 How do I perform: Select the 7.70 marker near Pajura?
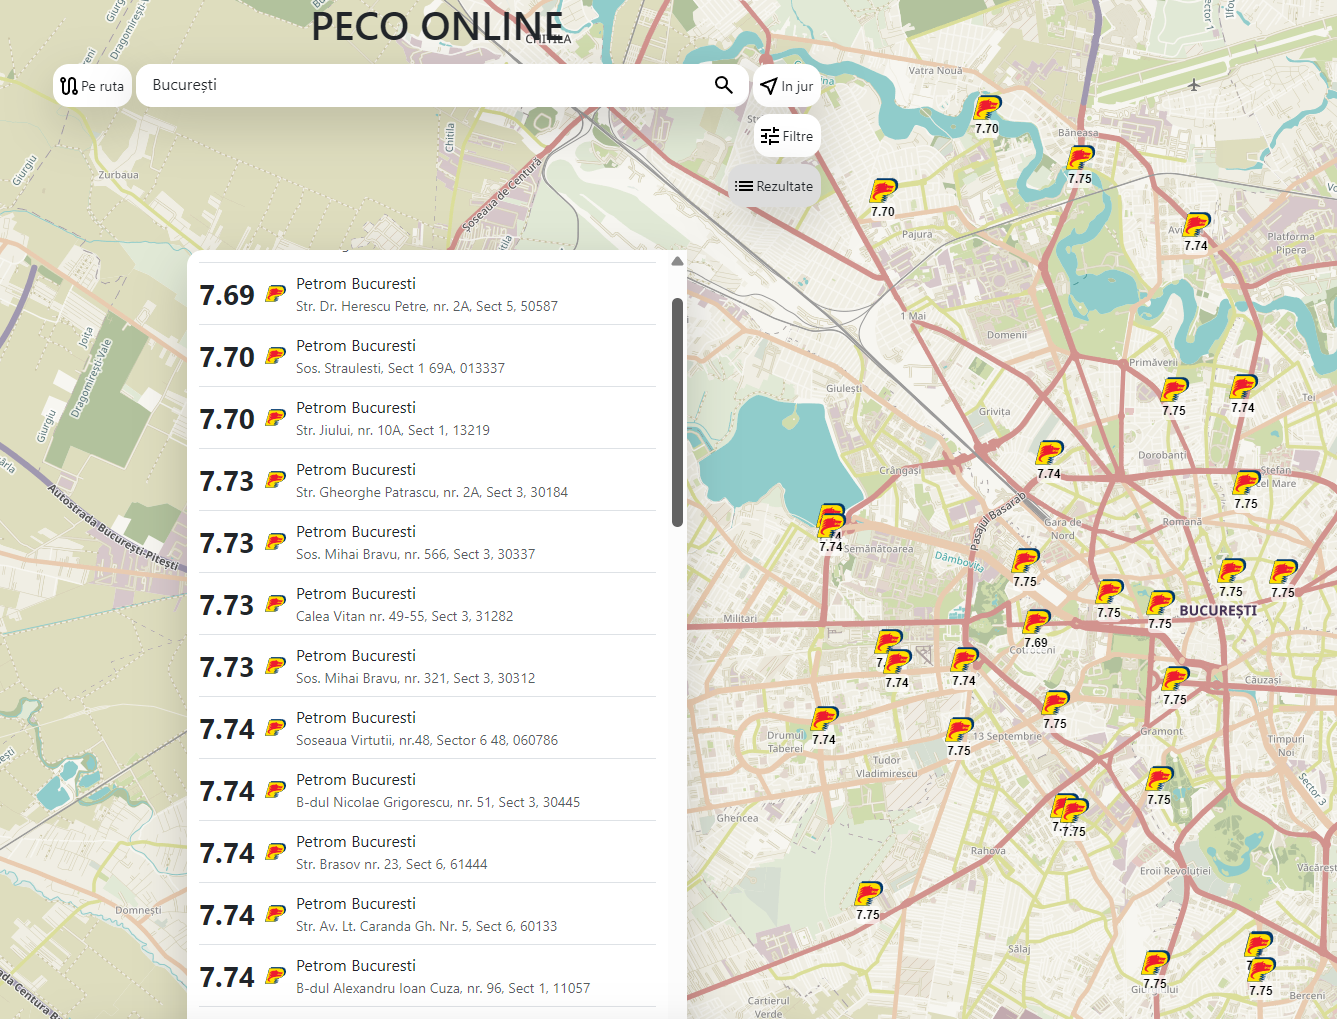point(883,193)
